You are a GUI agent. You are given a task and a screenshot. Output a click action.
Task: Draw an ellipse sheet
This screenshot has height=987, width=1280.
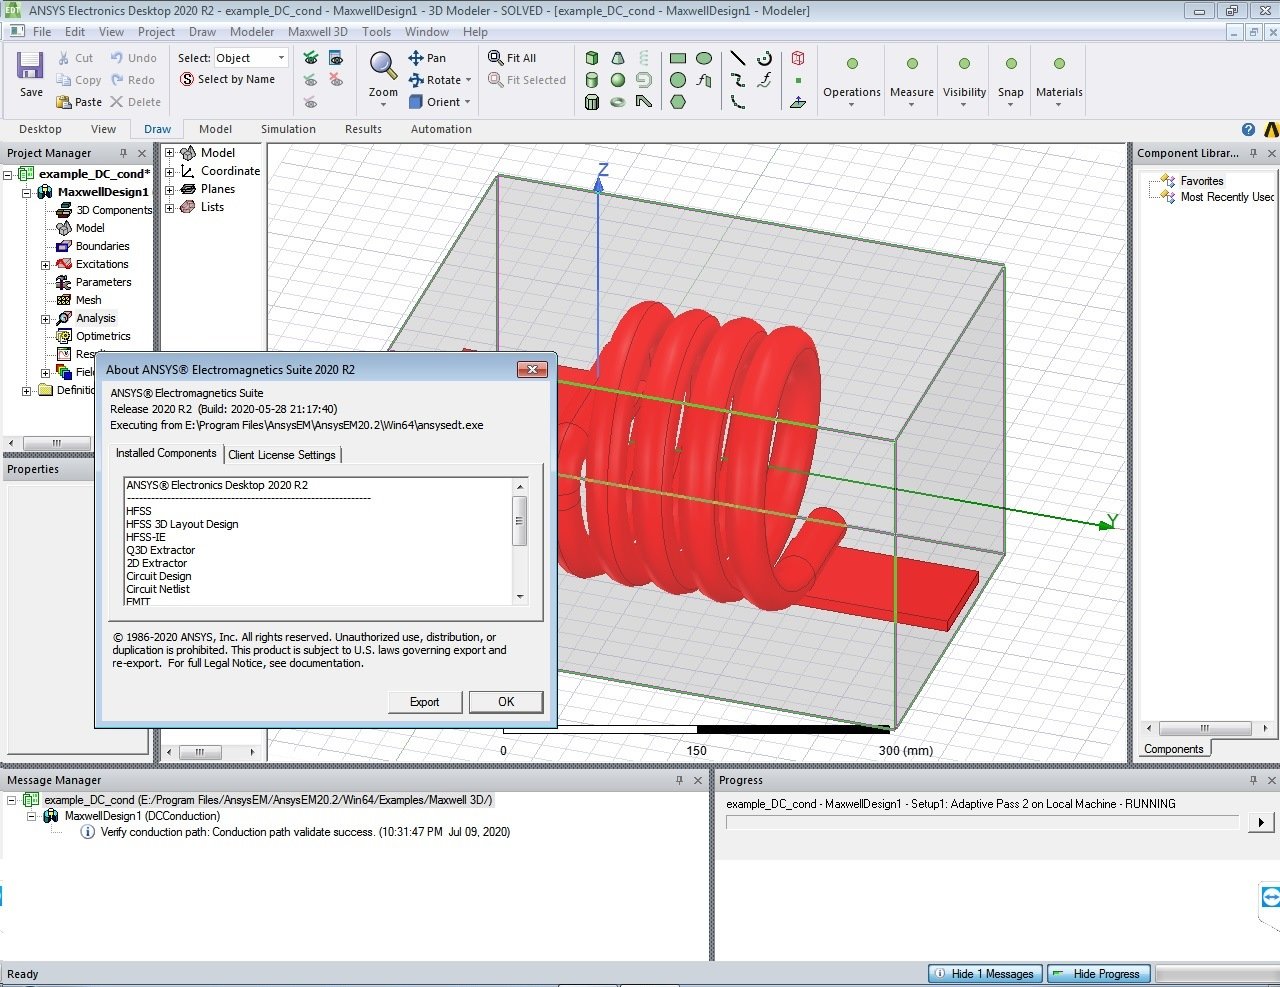tap(704, 58)
